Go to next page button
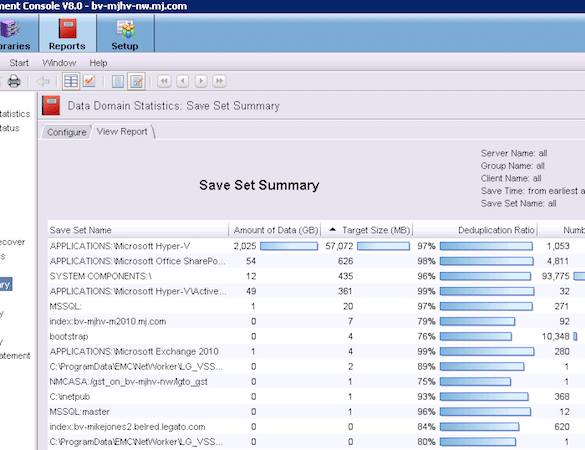Image resolution: width=585 pixels, height=450 pixels. [201, 81]
